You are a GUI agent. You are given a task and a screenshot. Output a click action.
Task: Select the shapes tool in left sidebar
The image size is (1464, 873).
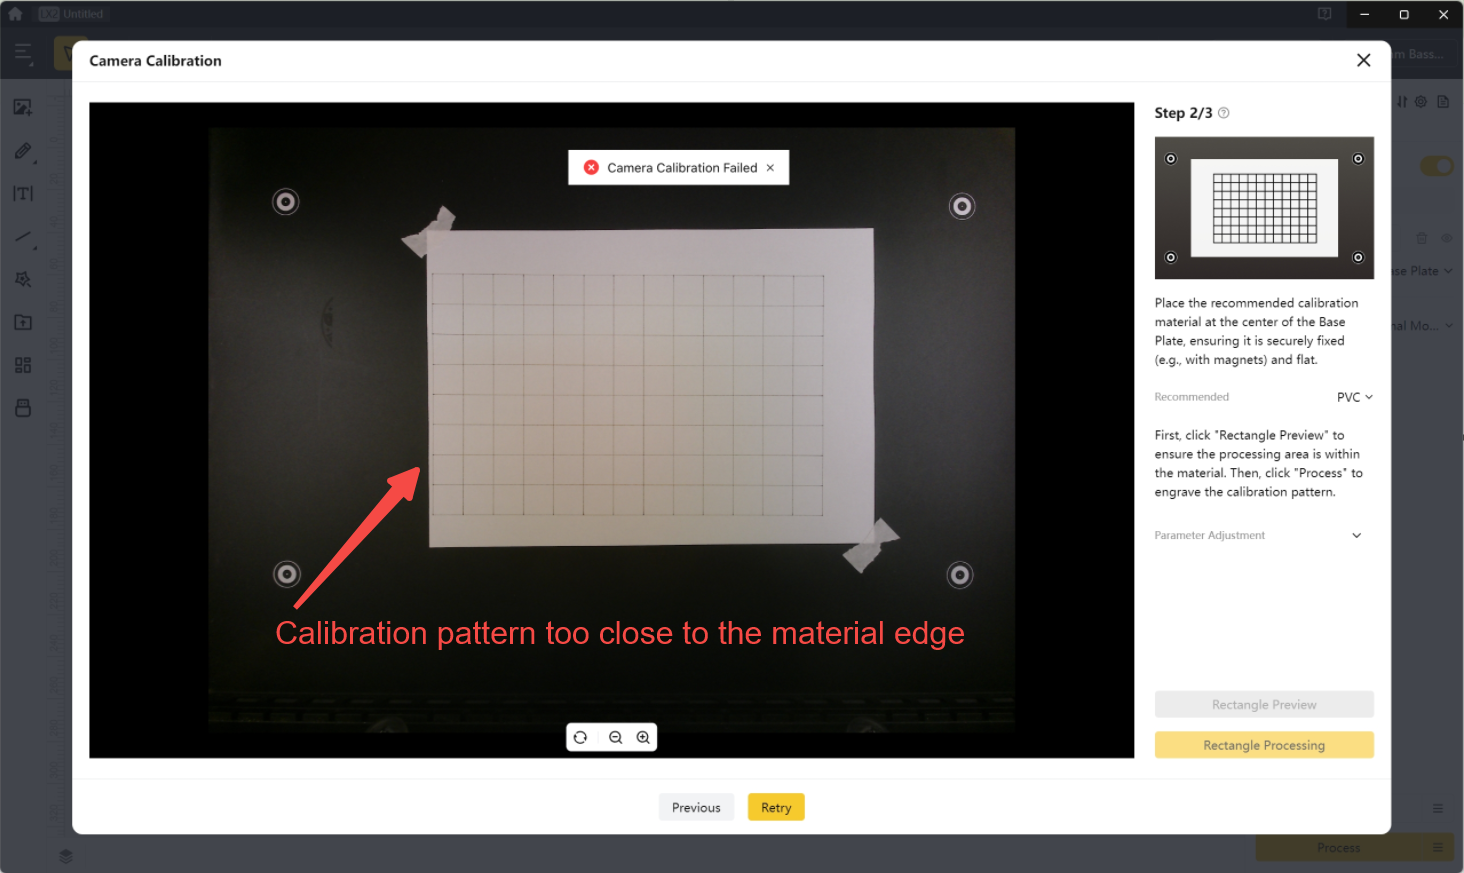pos(23,280)
